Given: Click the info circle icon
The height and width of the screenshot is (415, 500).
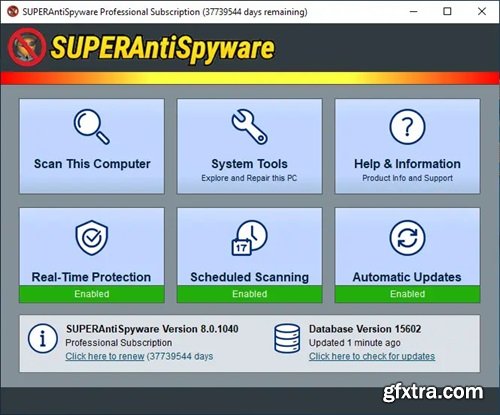Looking at the screenshot, I should point(43,338).
